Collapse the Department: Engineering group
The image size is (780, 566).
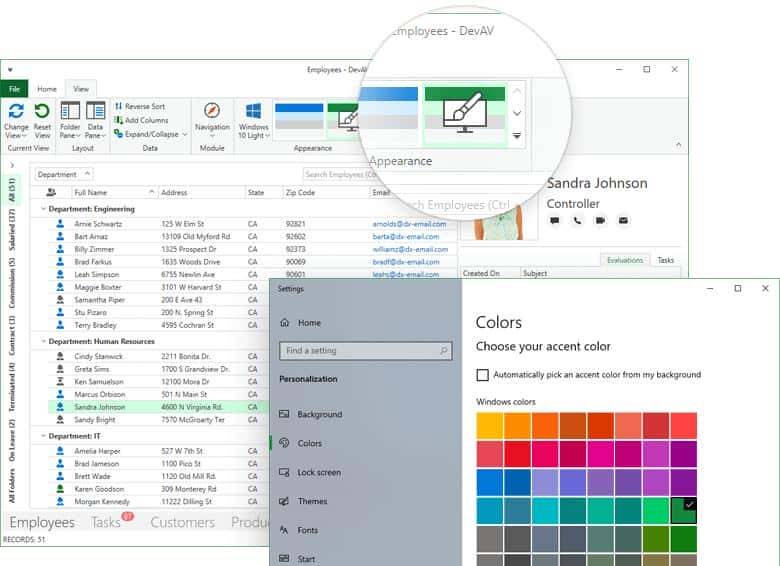point(43,209)
